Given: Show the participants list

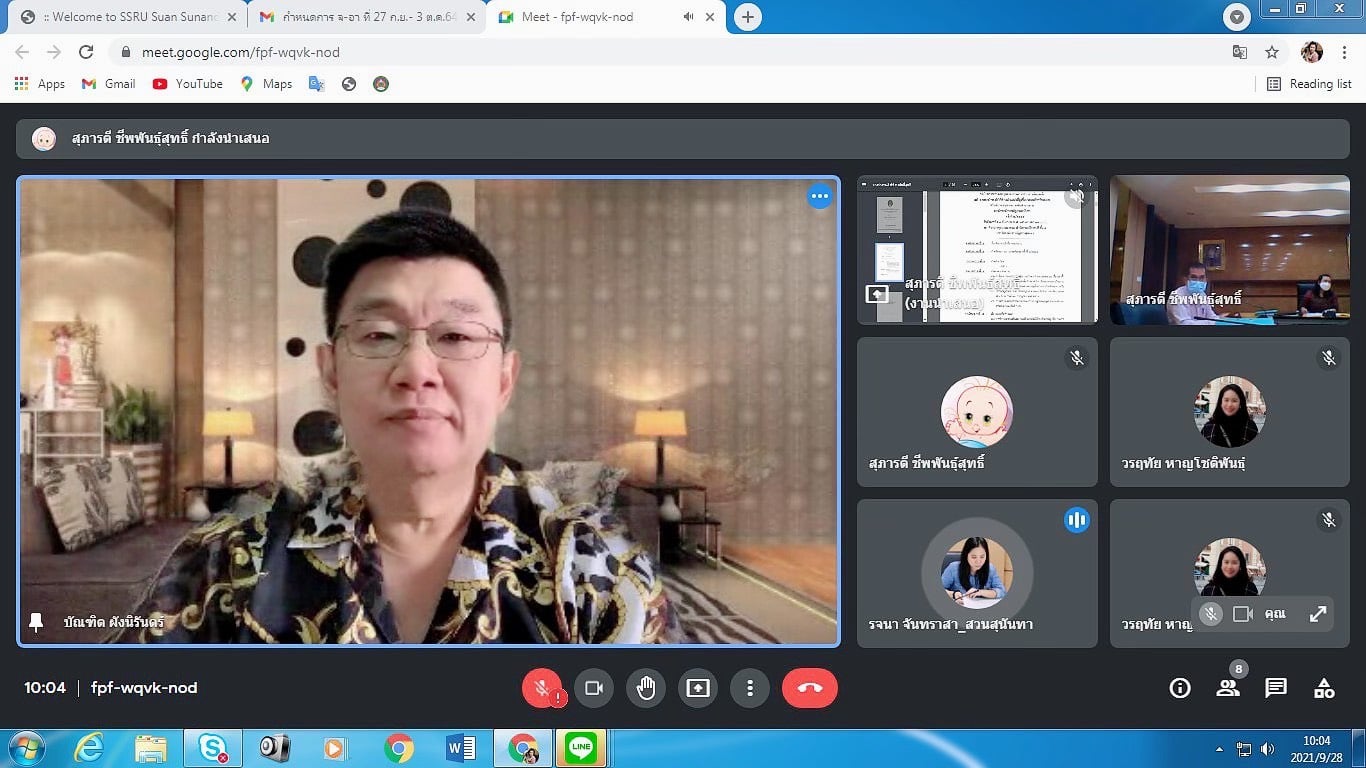Looking at the screenshot, I should coord(1228,688).
